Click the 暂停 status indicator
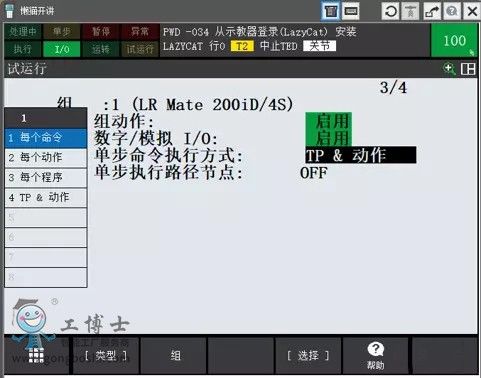The image size is (481, 378). point(101,32)
